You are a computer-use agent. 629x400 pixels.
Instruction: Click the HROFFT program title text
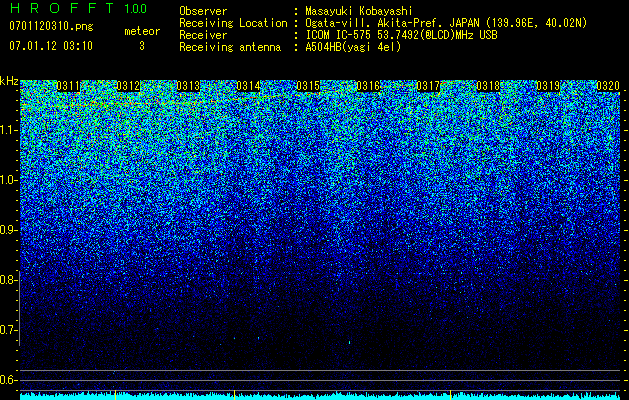(63, 8)
